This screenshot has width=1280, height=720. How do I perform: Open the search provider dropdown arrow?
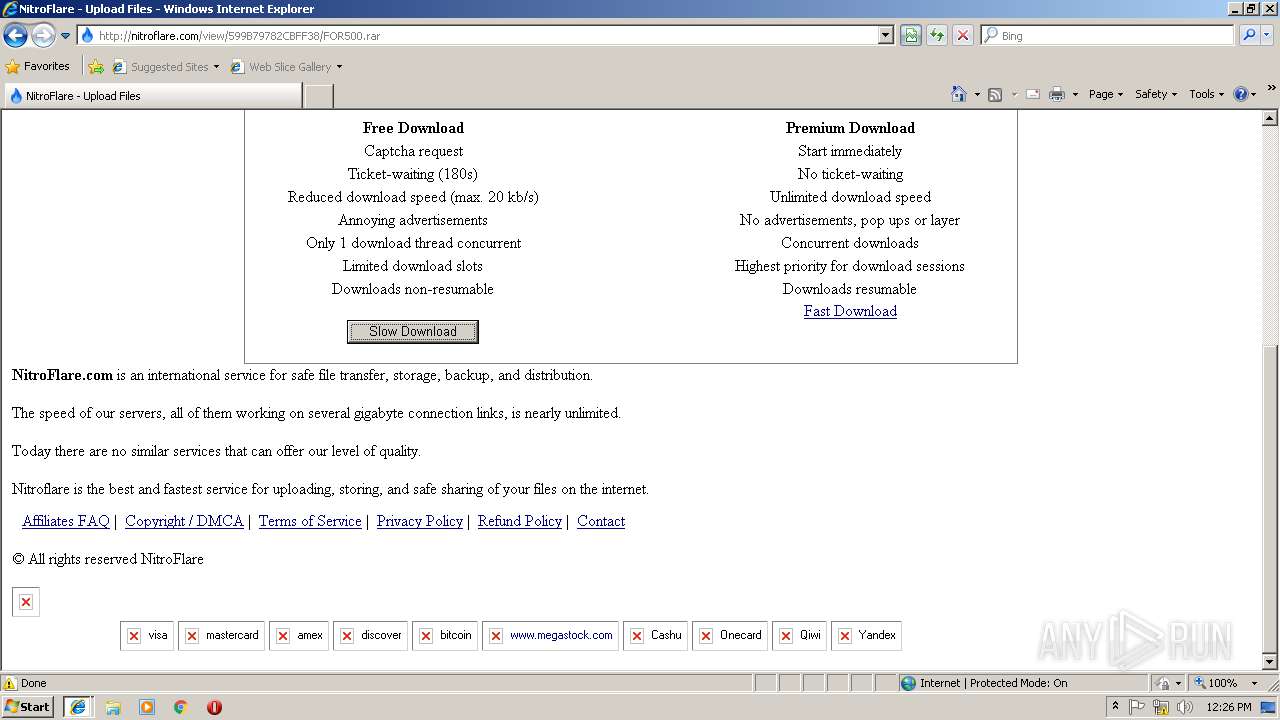coord(1266,36)
